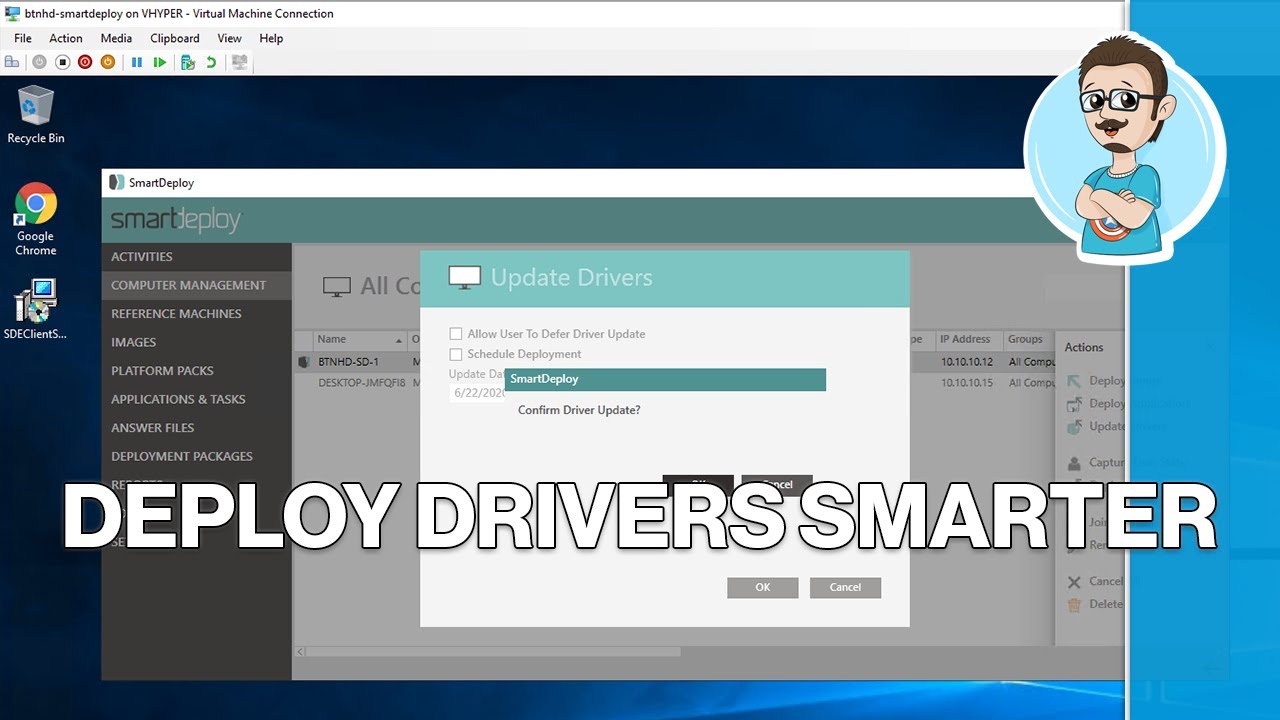Open ANSWER FILES in the sidebar

[x=196, y=428]
